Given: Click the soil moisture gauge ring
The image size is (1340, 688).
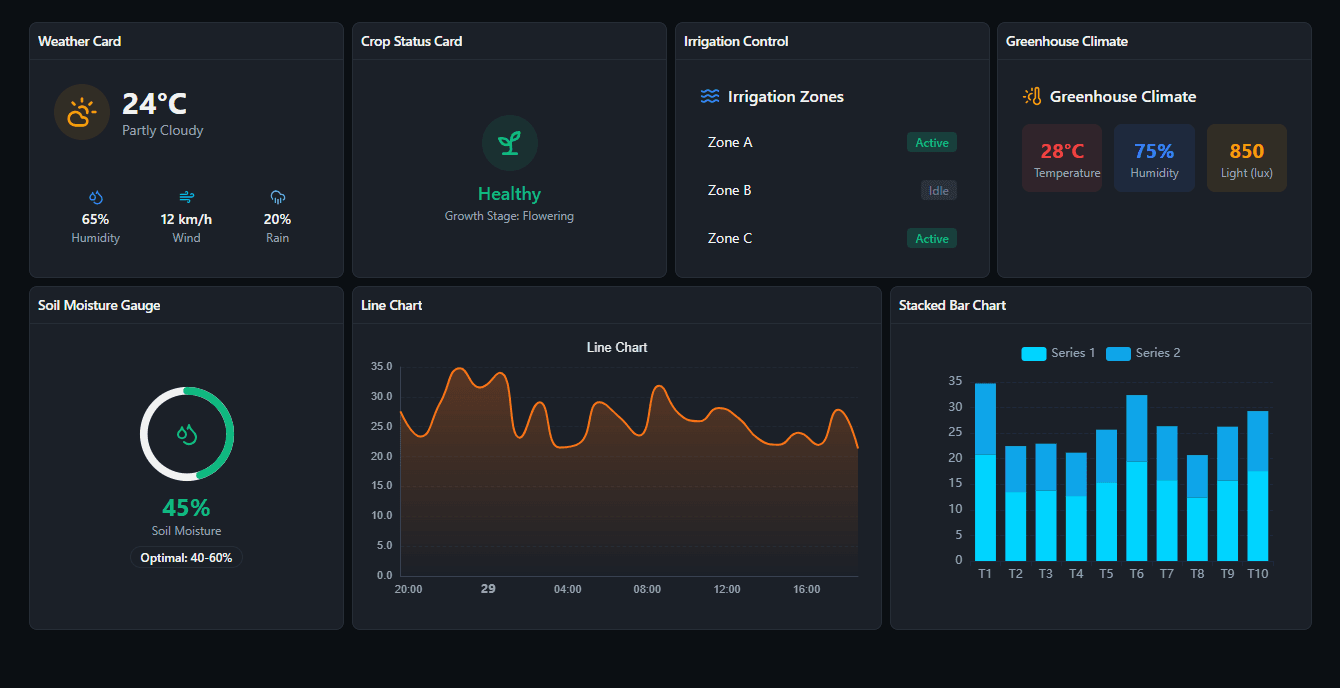Looking at the screenshot, I should [x=186, y=387].
